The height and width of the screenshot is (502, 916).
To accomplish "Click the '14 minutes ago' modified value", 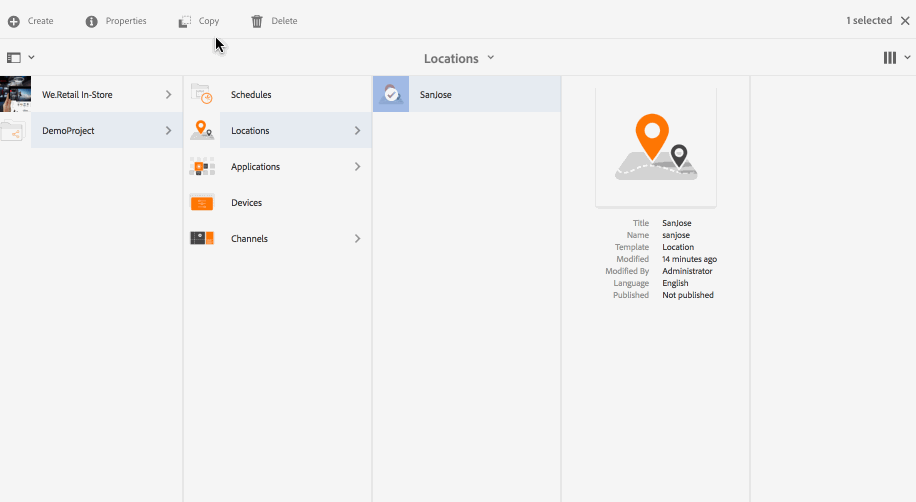I will [x=689, y=259].
